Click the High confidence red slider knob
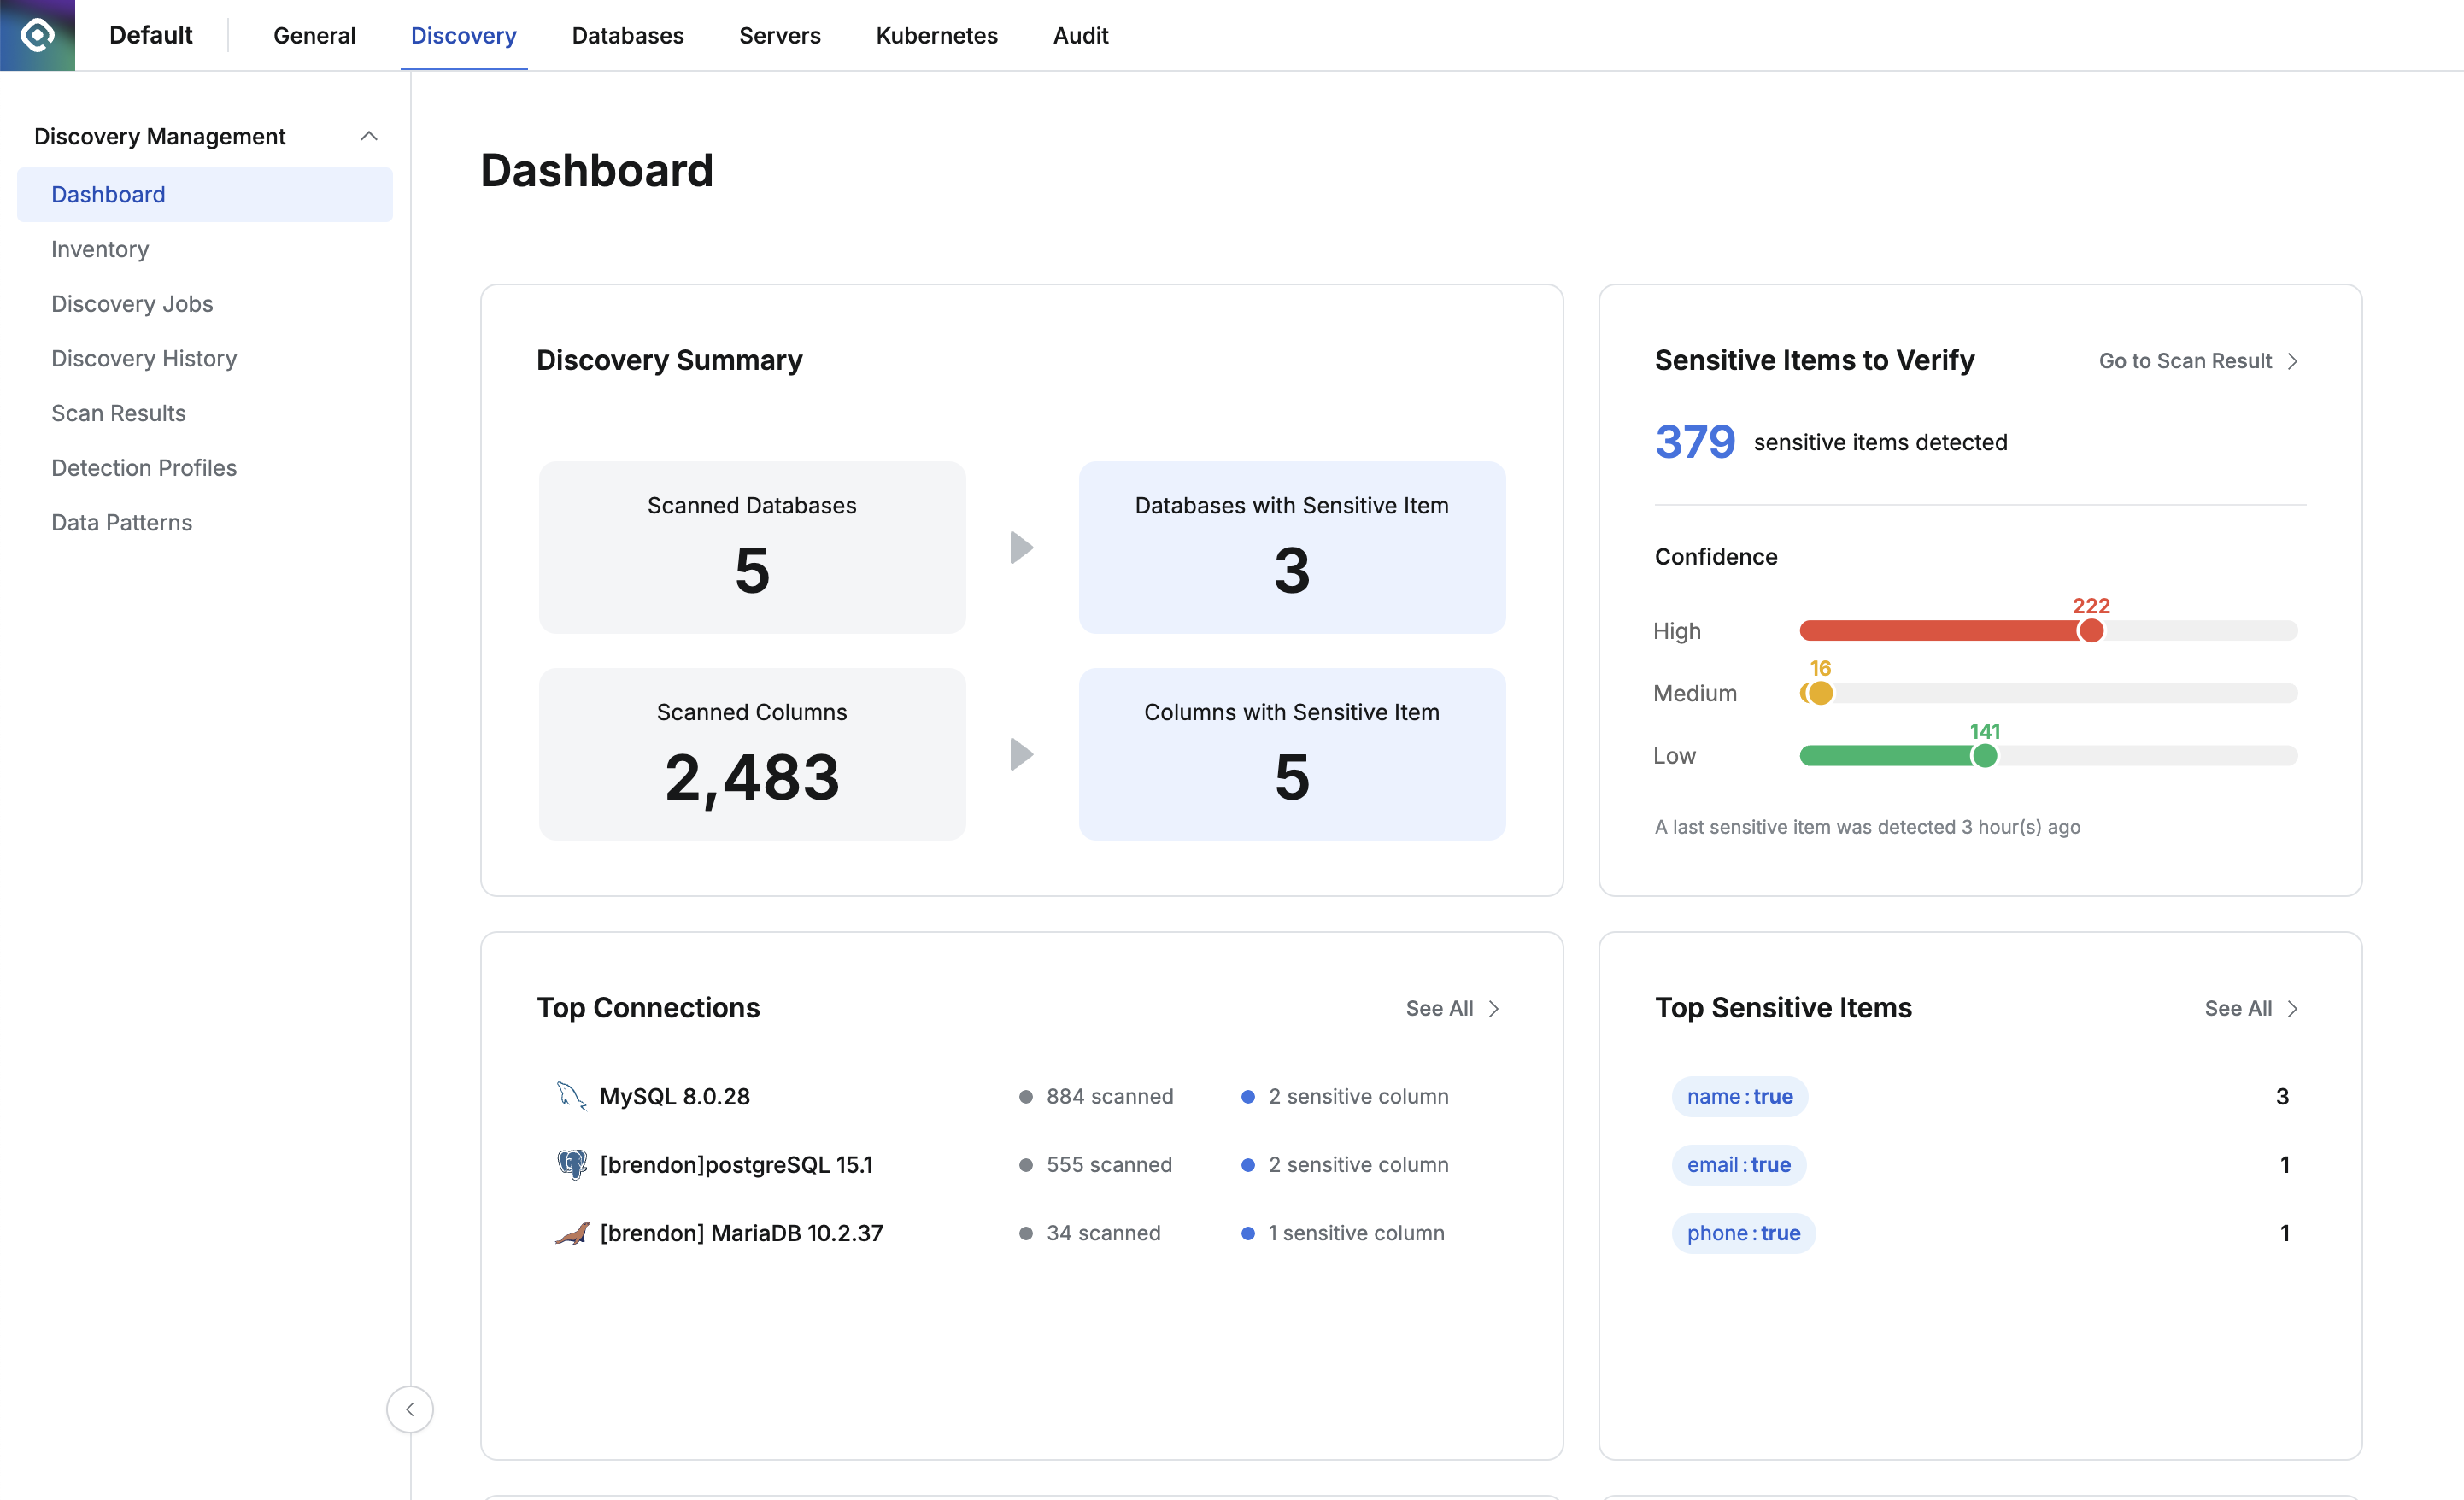The width and height of the screenshot is (2464, 1500). tap(2090, 631)
